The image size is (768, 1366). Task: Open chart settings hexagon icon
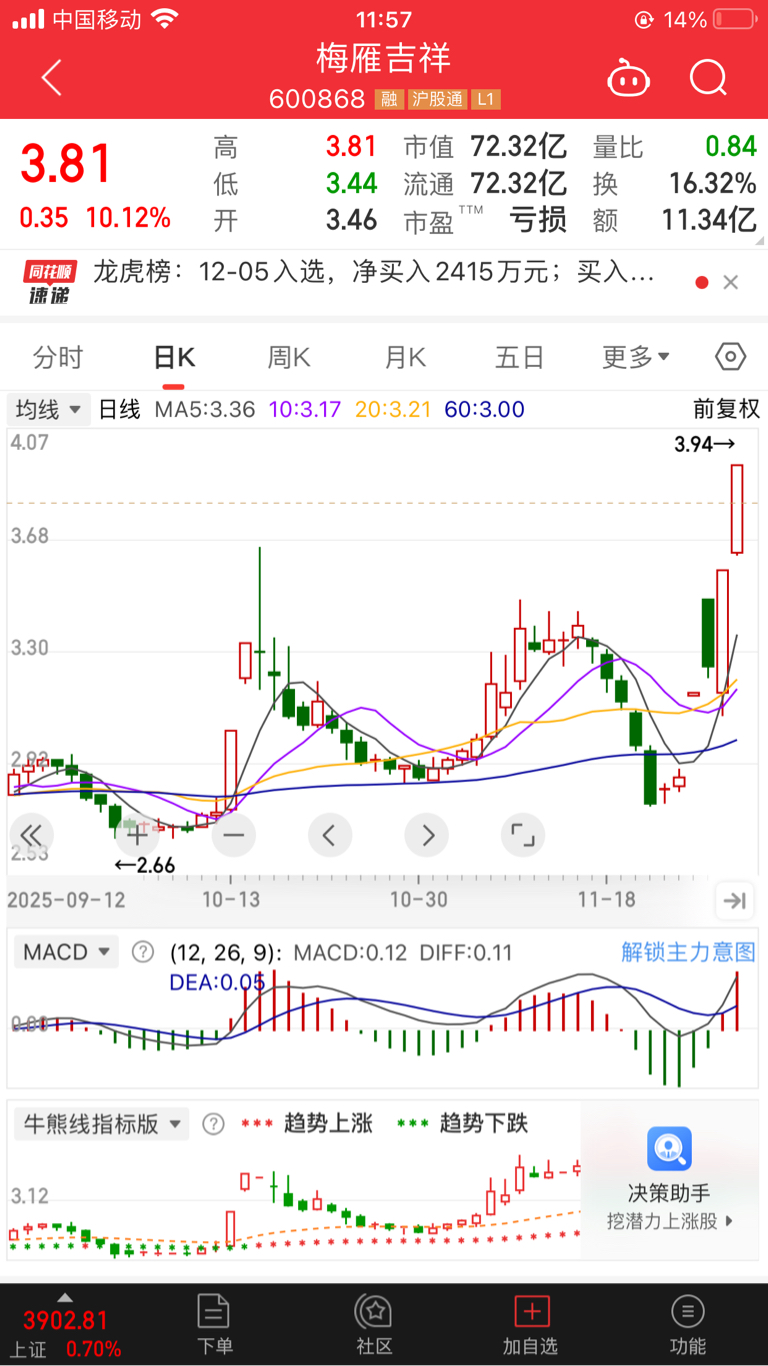click(731, 357)
